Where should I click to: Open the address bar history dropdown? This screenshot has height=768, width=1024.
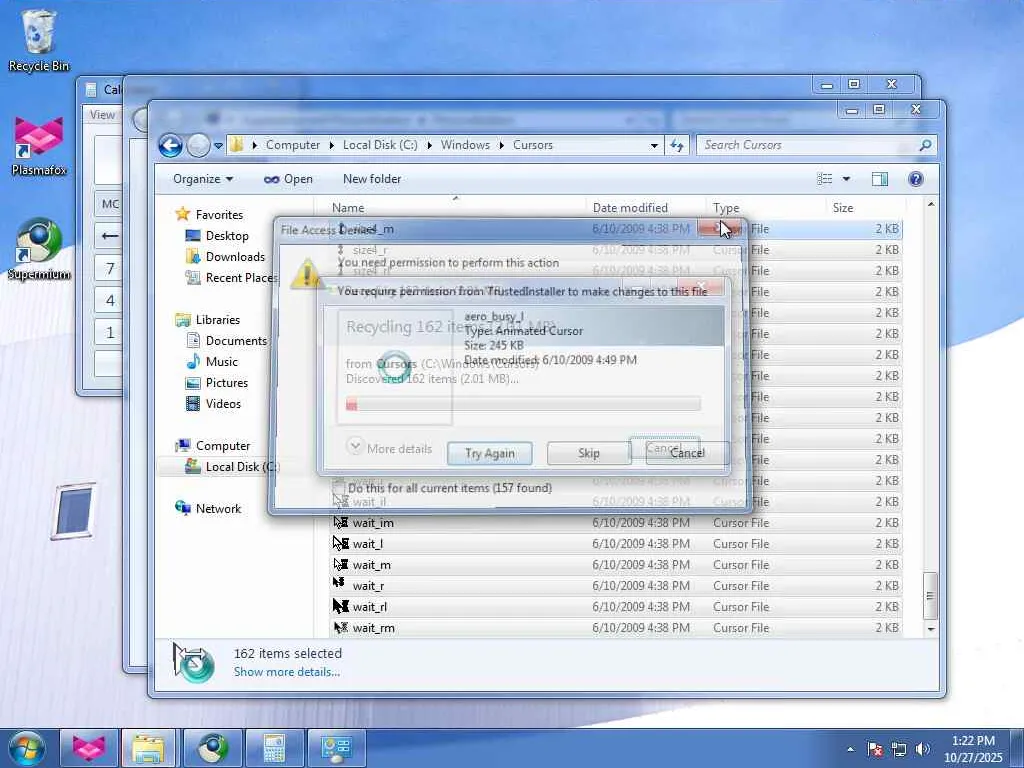coord(654,146)
